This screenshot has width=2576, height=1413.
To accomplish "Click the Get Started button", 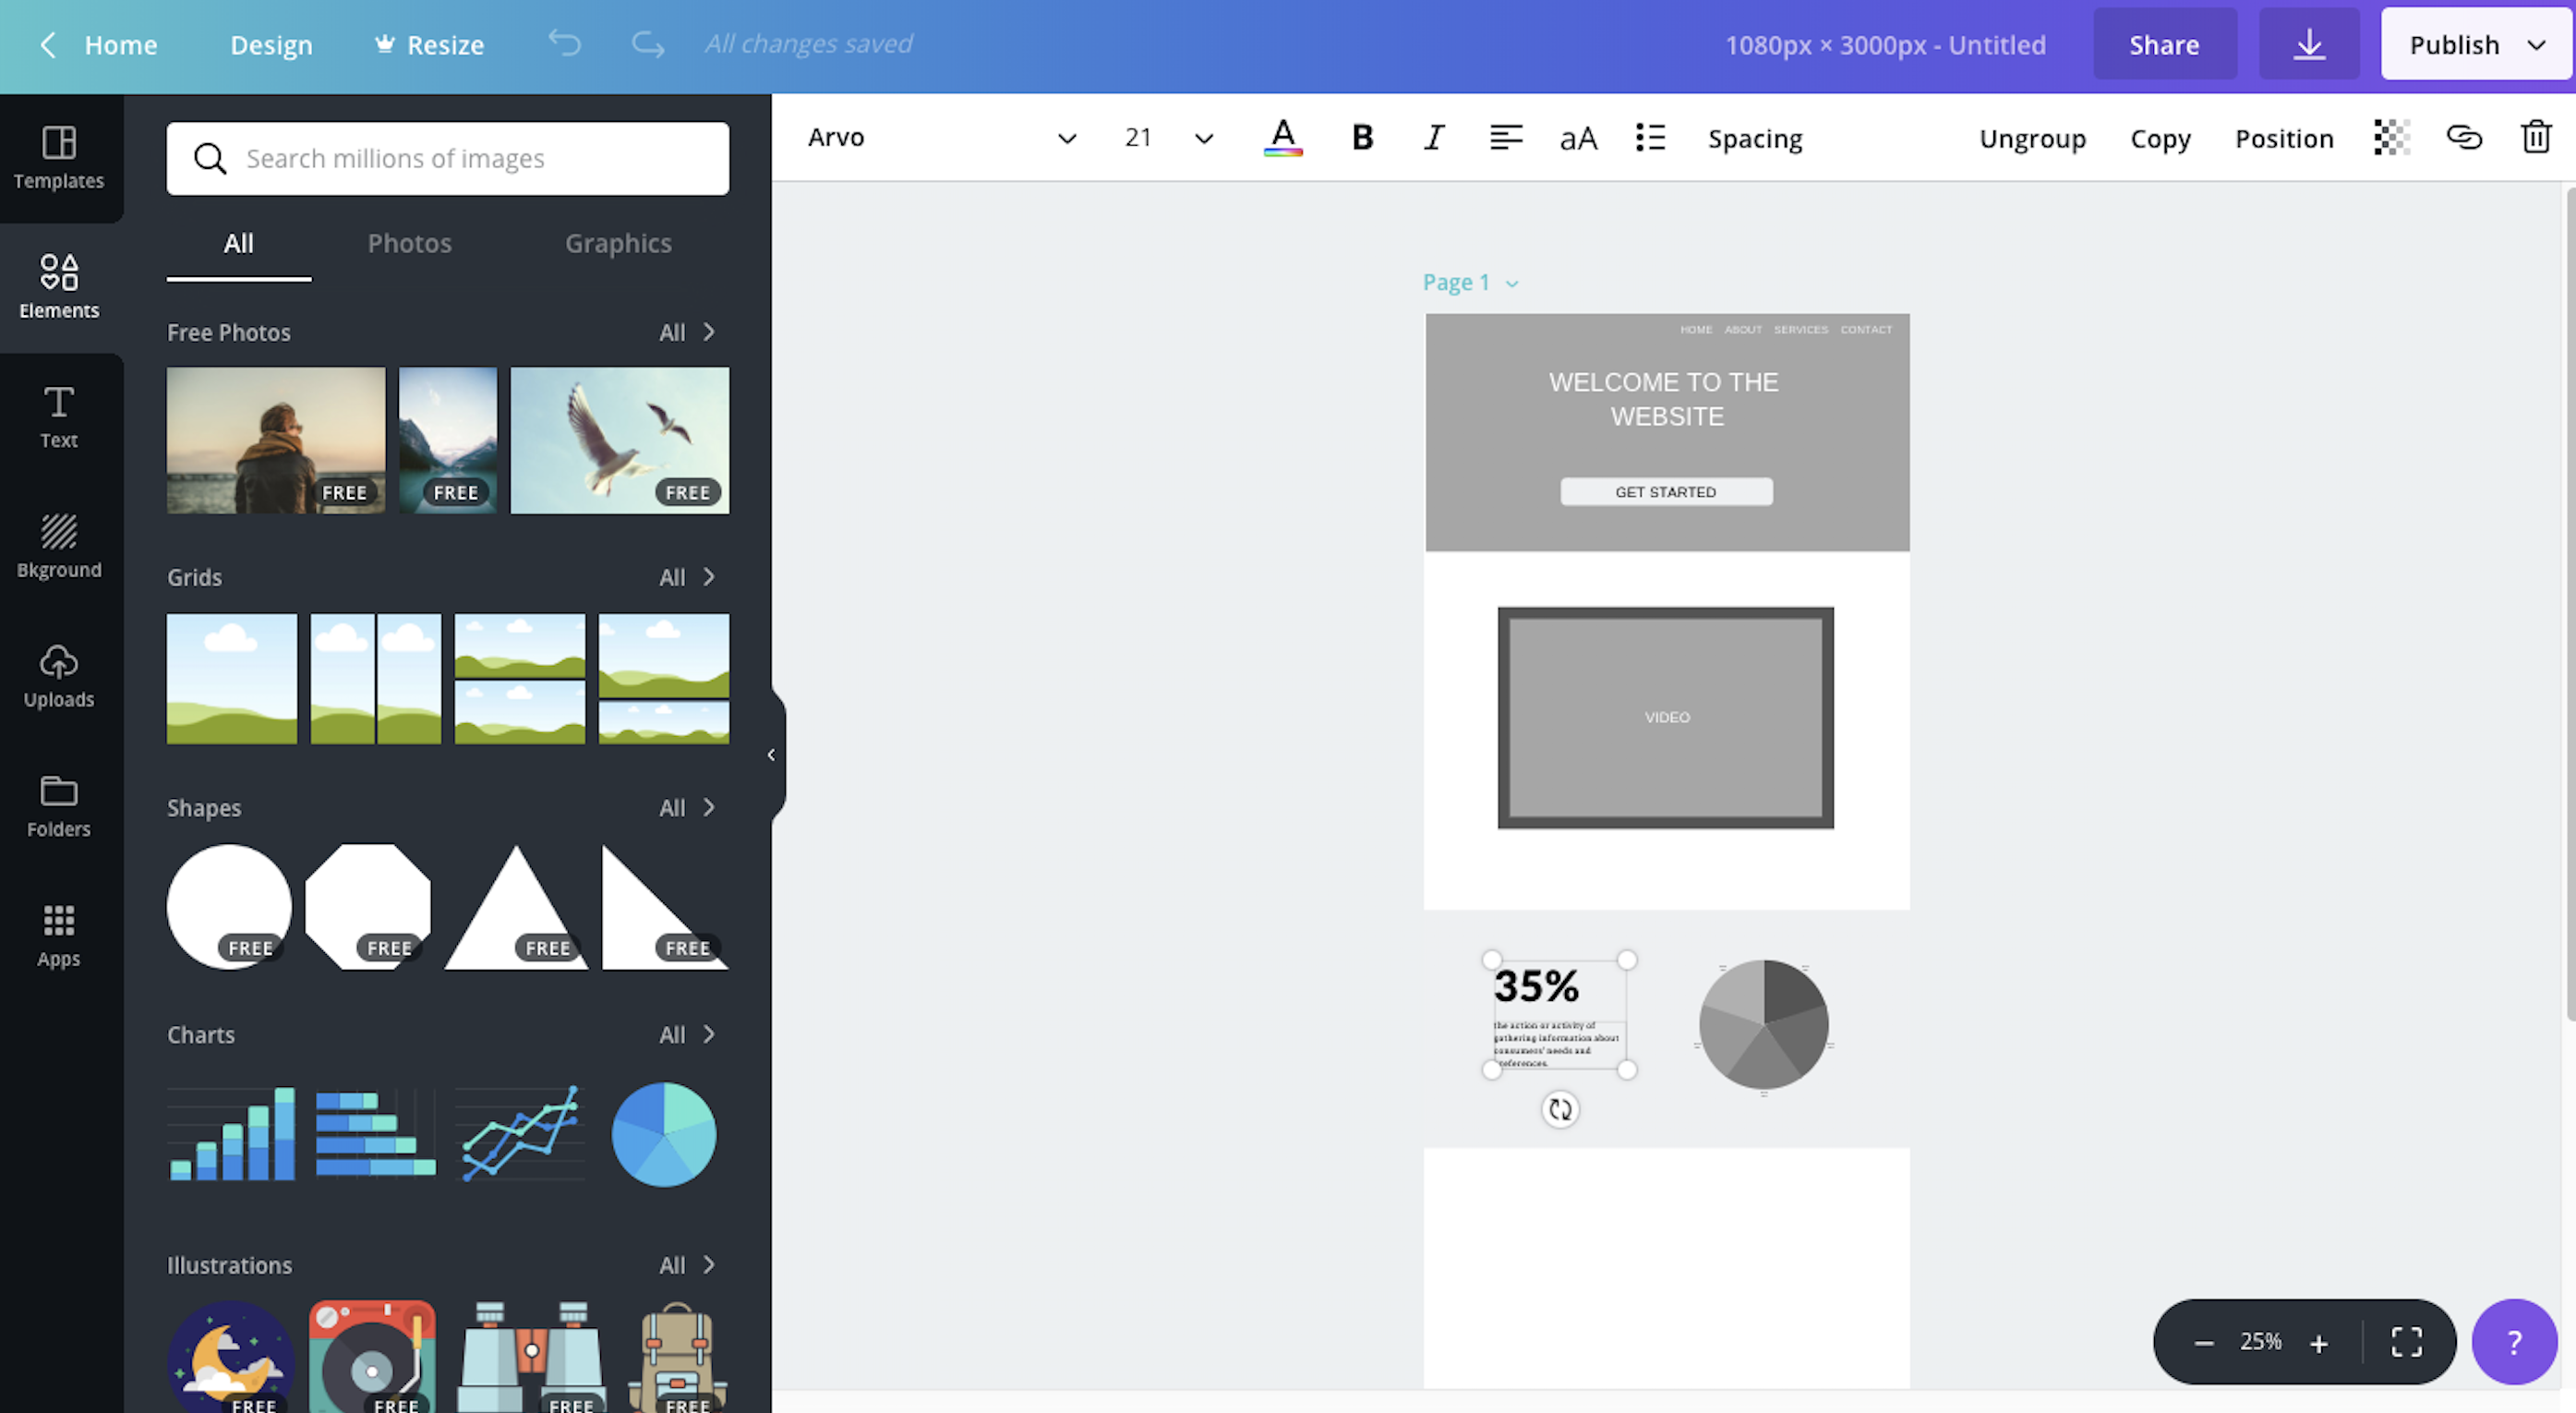I will coord(1665,490).
